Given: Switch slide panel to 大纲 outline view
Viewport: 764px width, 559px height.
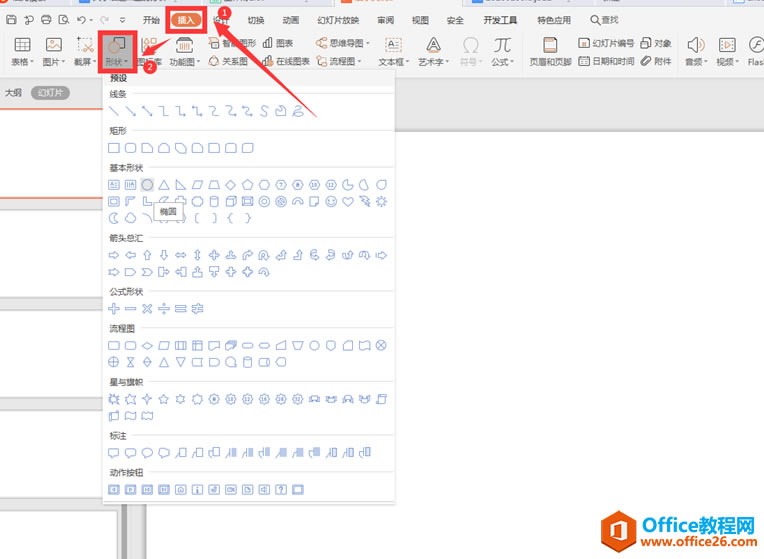Looking at the screenshot, I should [x=13, y=93].
